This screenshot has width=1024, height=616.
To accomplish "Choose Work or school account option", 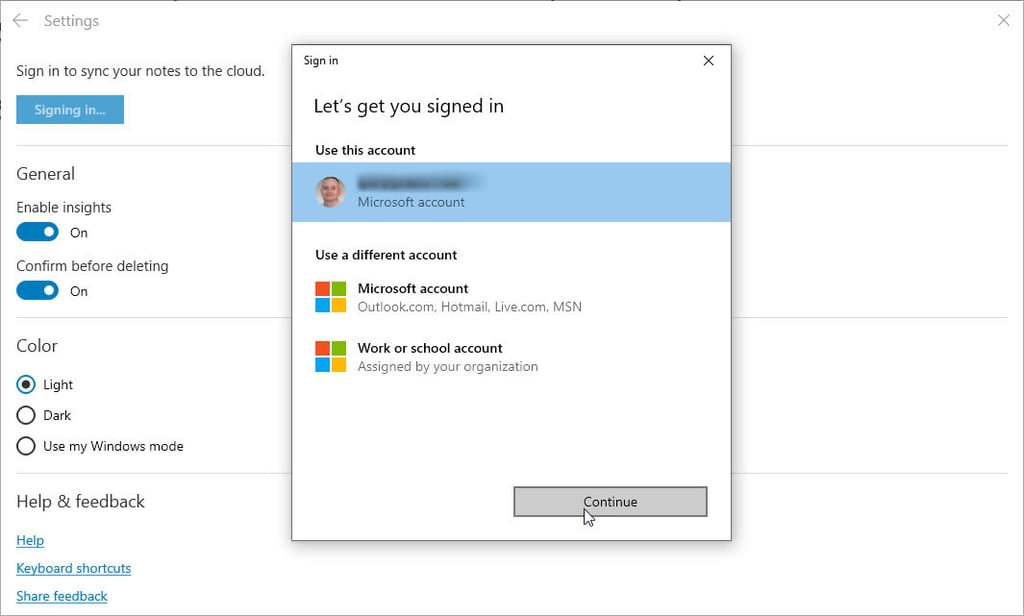I will 511,357.
